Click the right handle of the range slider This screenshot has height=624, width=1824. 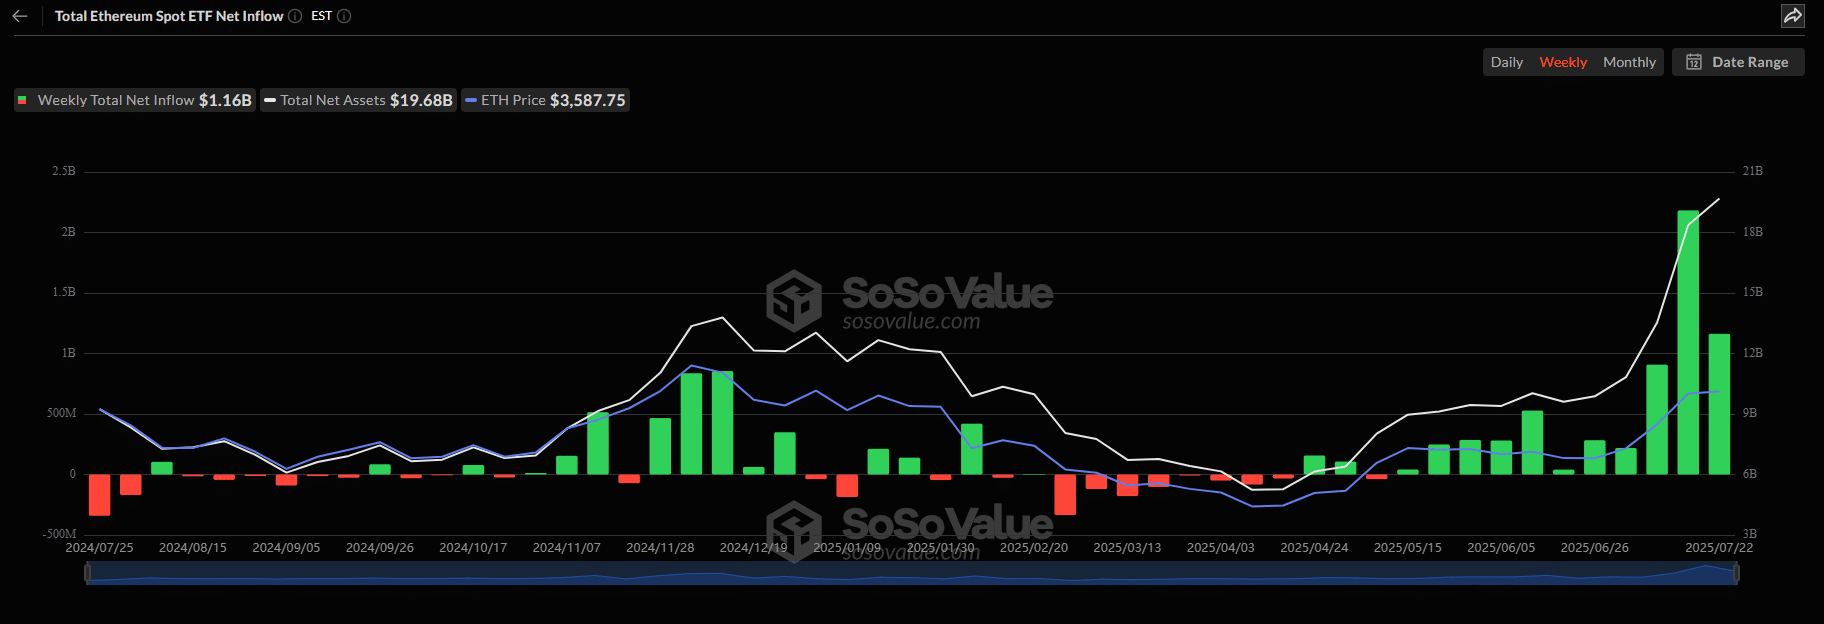pos(1736,573)
